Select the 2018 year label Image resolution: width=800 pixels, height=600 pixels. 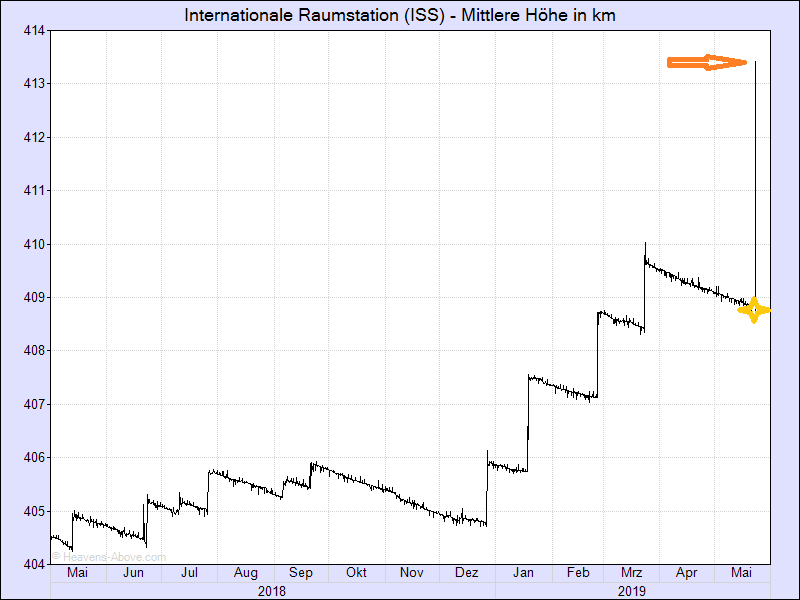pyautogui.click(x=271, y=591)
